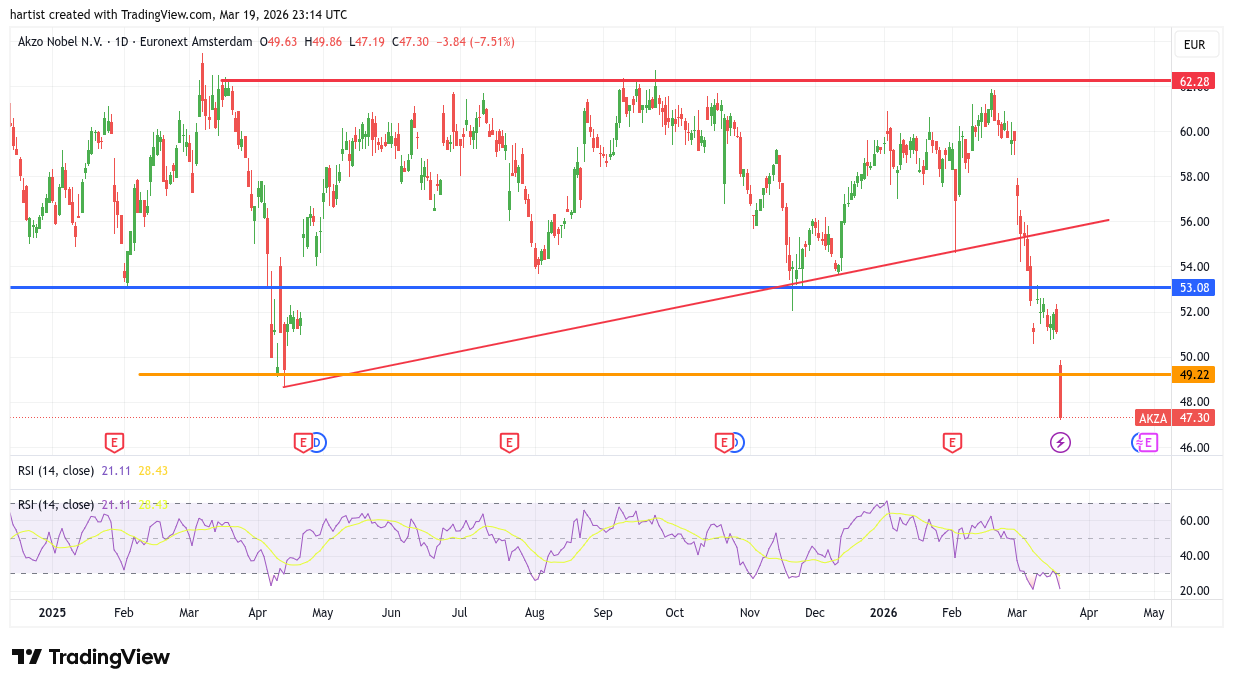Click the earnings marker near February 2025
Image resolution: width=1233 pixels, height=687 pixels.
115,442
